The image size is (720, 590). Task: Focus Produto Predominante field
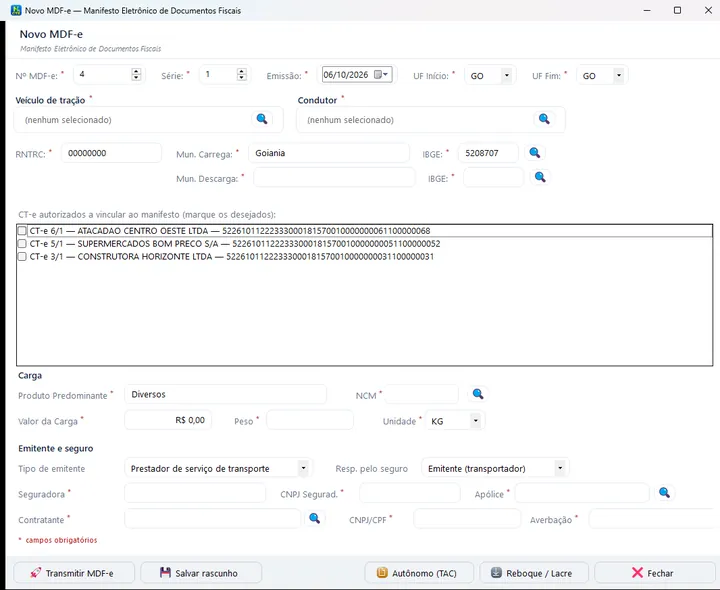[x=225, y=394]
